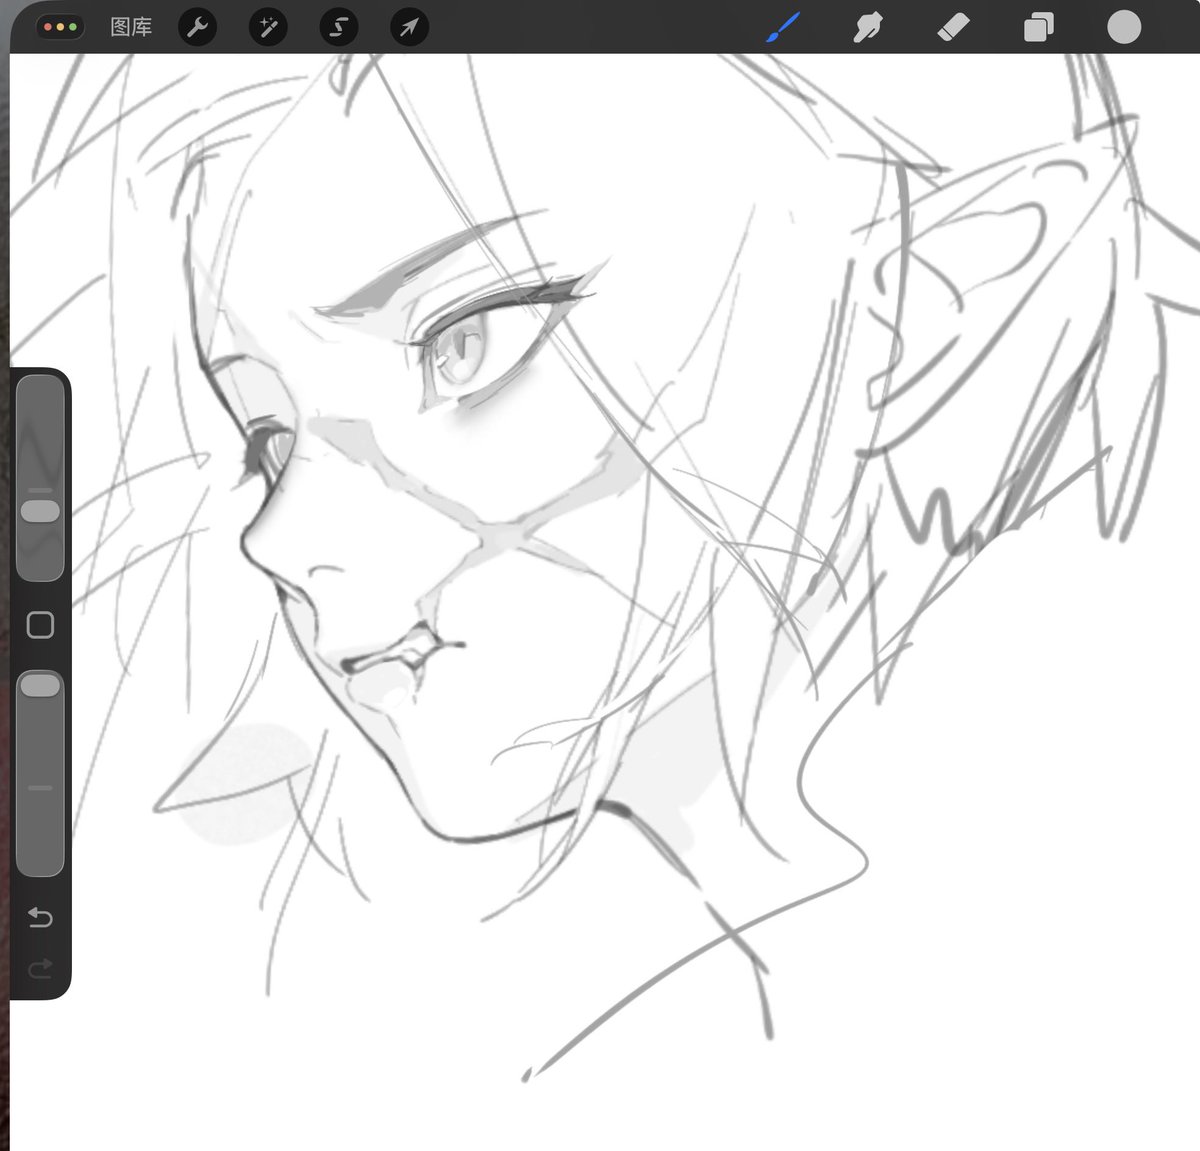This screenshot has height=1151, width=1200.
Task: Activate the Transform arrow tool
Action: coord(409,27)
